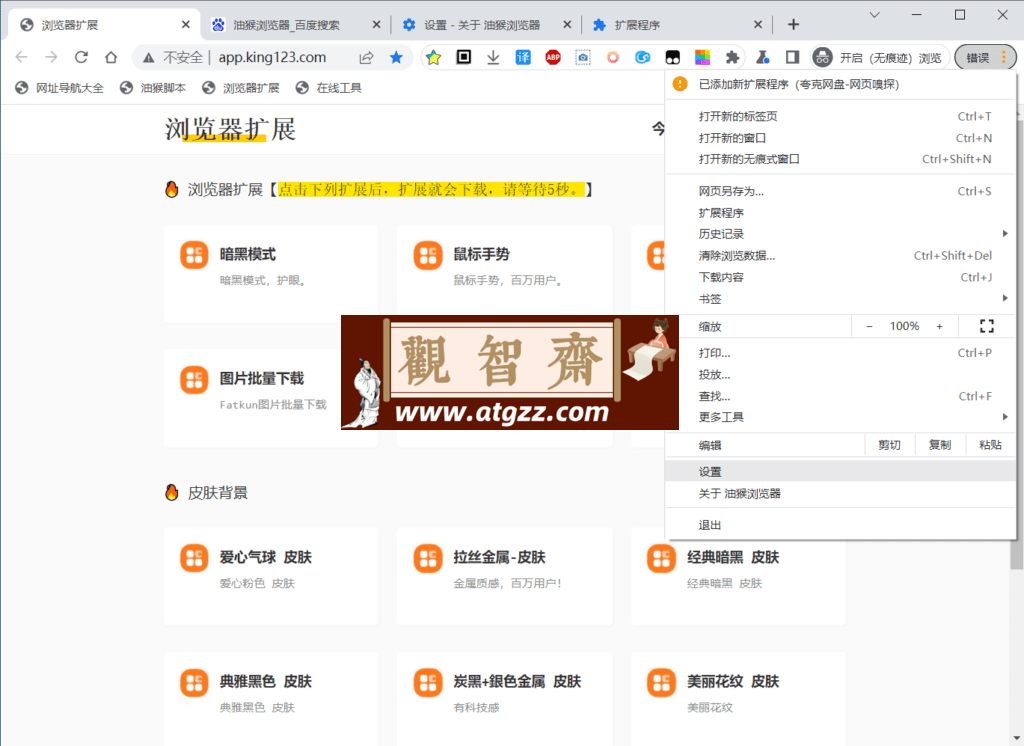Select 查找 menu item

pos(840,396)
